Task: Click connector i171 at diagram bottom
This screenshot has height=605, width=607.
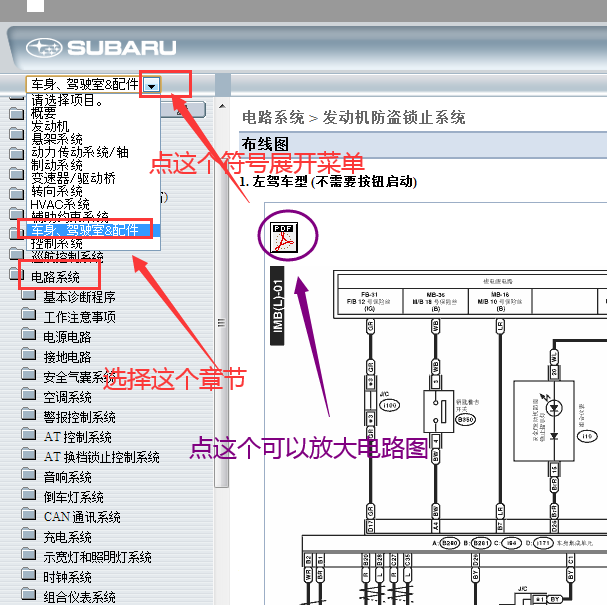Action: coord(544,543)
